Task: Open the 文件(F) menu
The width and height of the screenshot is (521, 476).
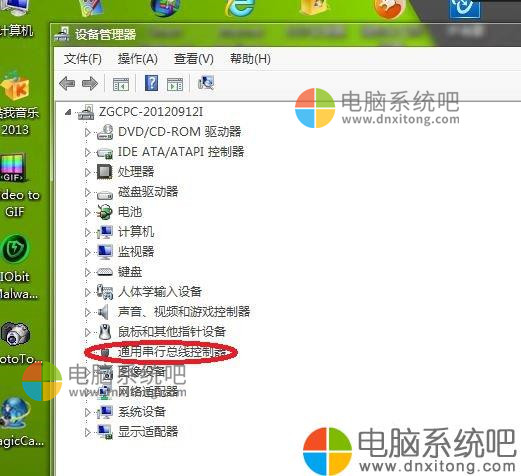Action: (83, 59)
